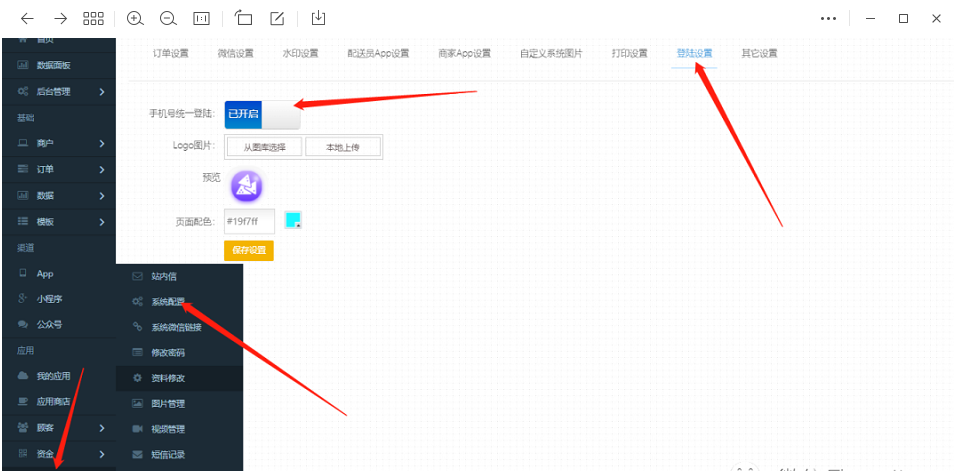
Task: Click the 页面配色 hex color input field
Action: [249, 221]
